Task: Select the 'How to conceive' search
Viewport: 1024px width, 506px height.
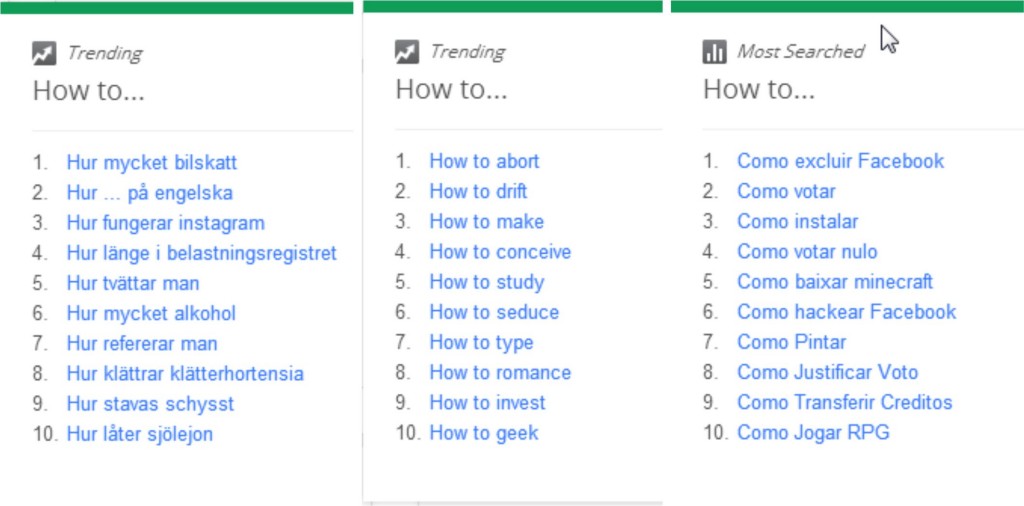Action: (x=500, y=252)
